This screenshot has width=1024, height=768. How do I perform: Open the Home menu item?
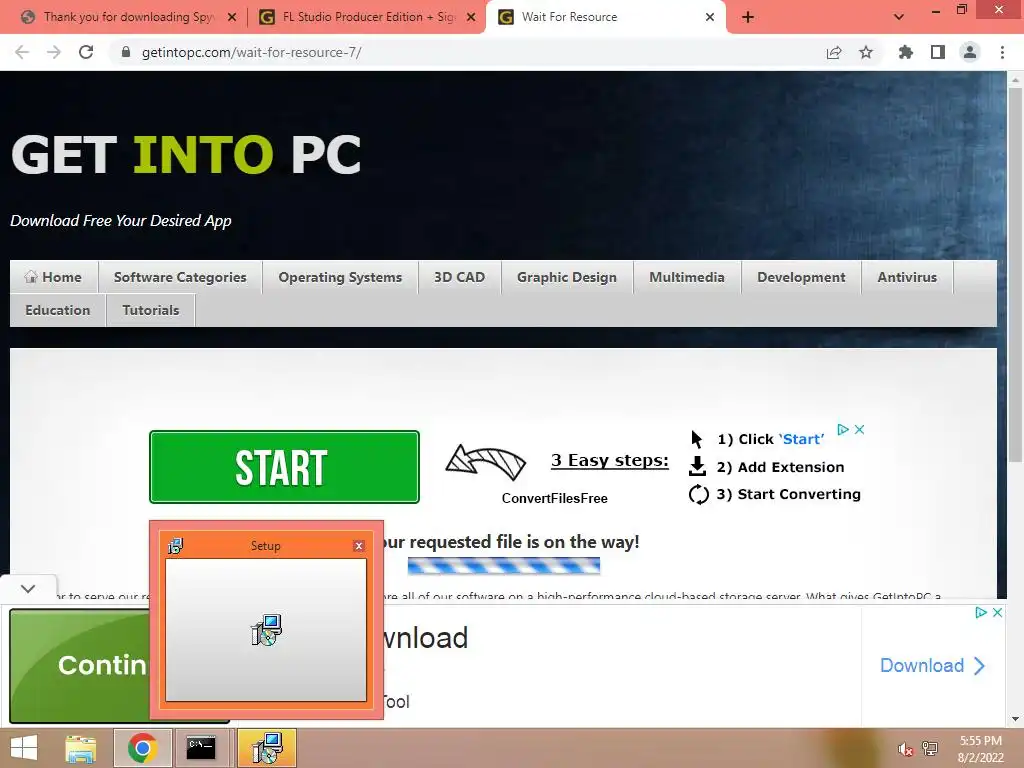(54, 277)
